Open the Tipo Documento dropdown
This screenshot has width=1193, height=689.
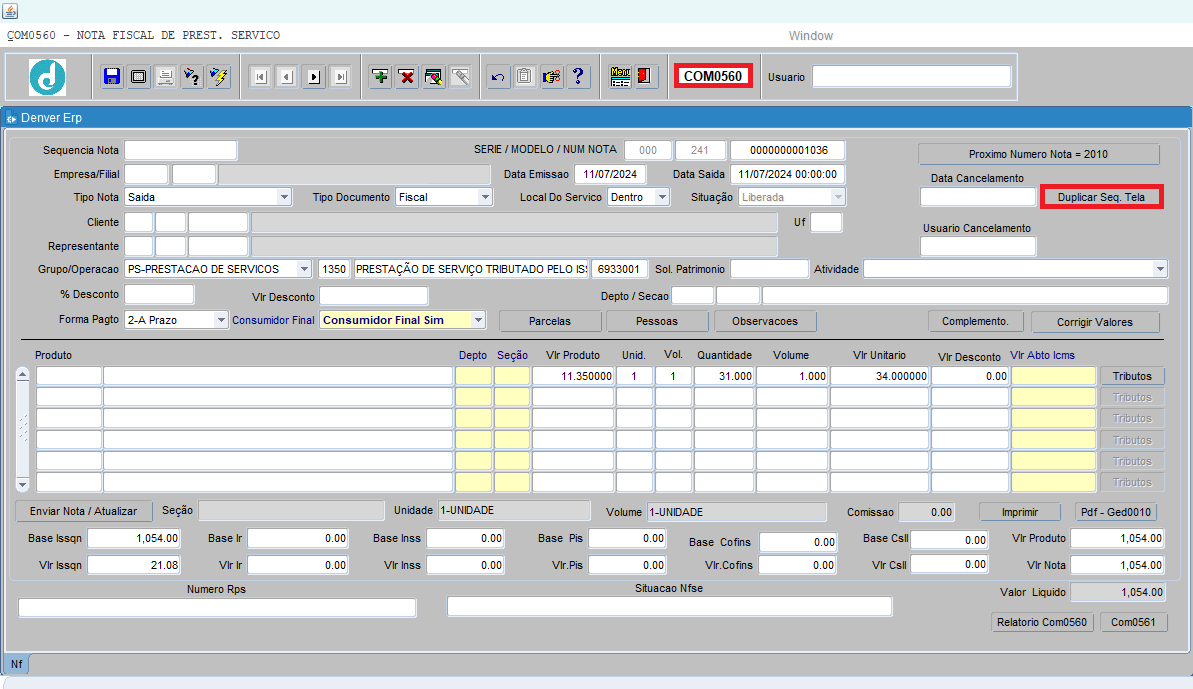[x=485, y=198]
